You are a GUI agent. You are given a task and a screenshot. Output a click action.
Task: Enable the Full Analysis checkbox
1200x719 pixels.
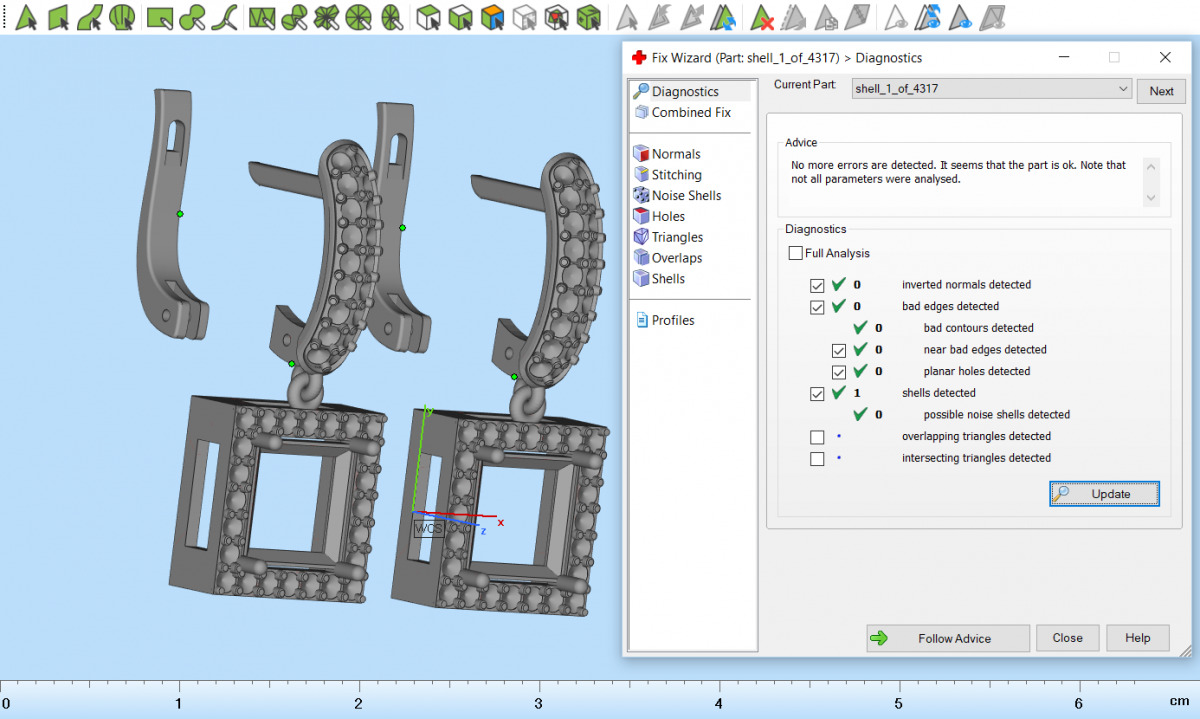tap(796, 254)
